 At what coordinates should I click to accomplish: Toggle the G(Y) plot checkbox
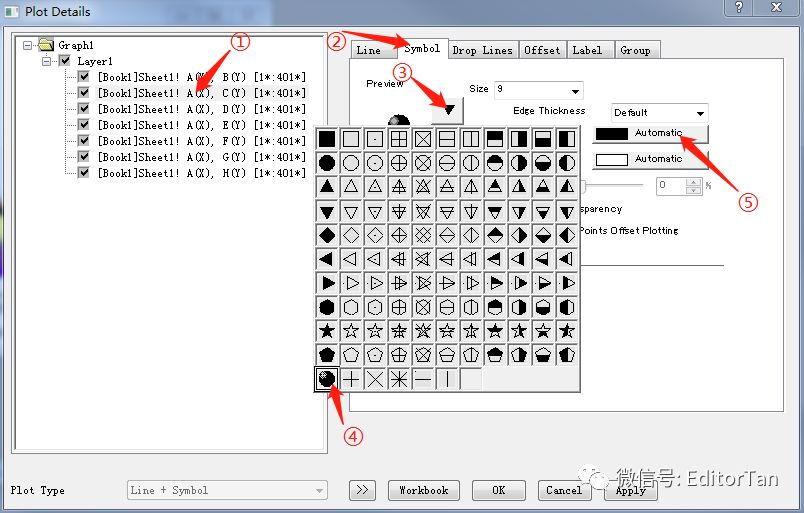pyautogui.click(x=84, y=156)
